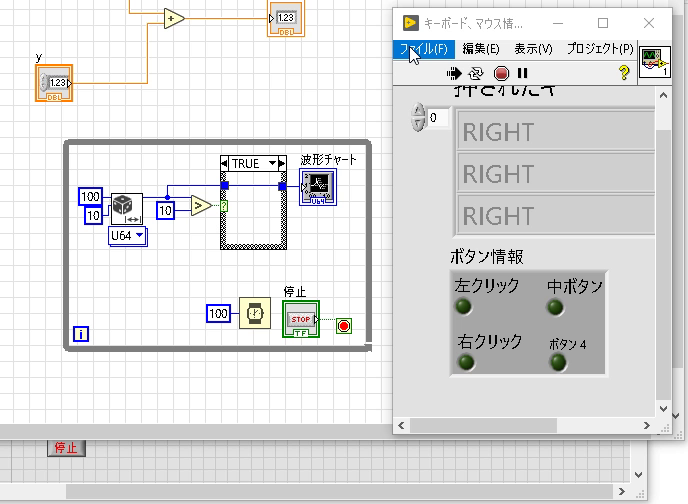Click the Run Continuously toolbar icon
The height and width of the screenshot is (504, 688).
[476, 73]
